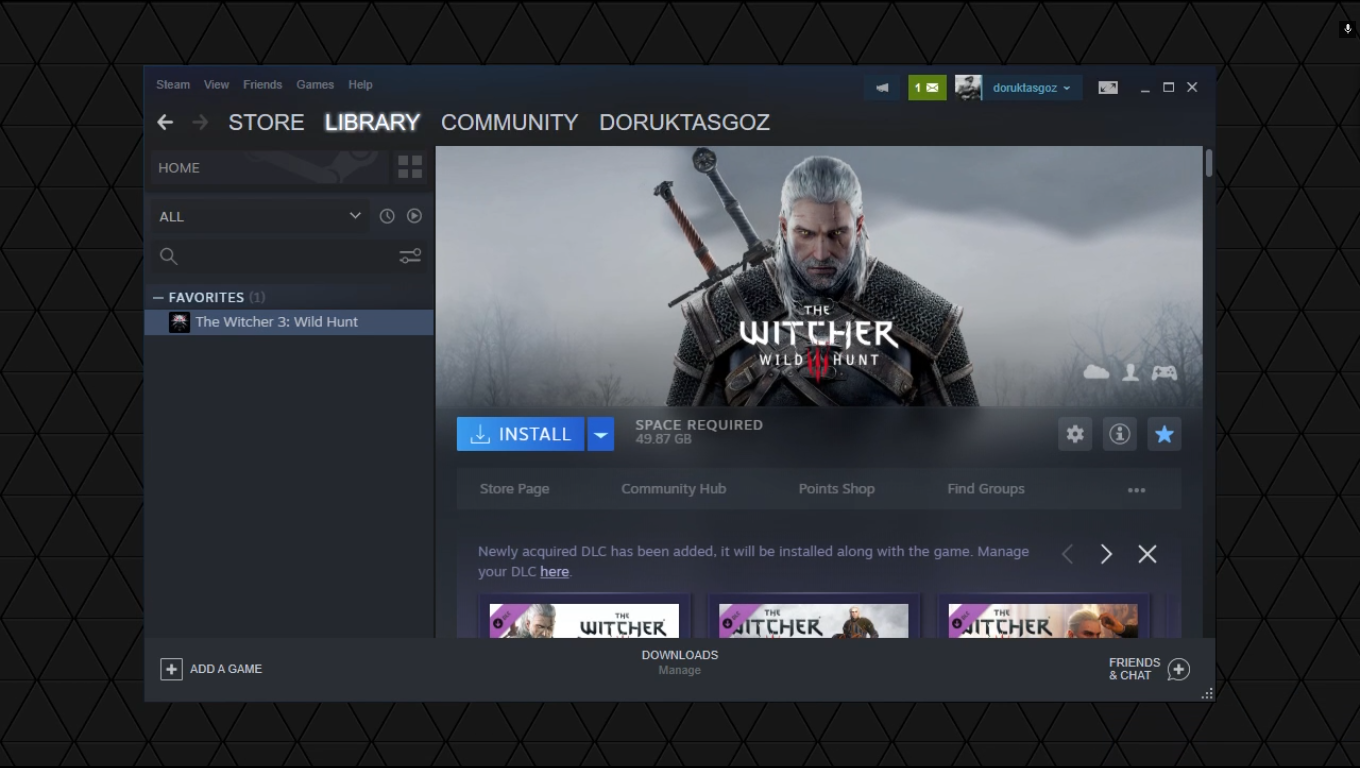Open the Games menu
1360x768 pixels.
coord(315,85)
